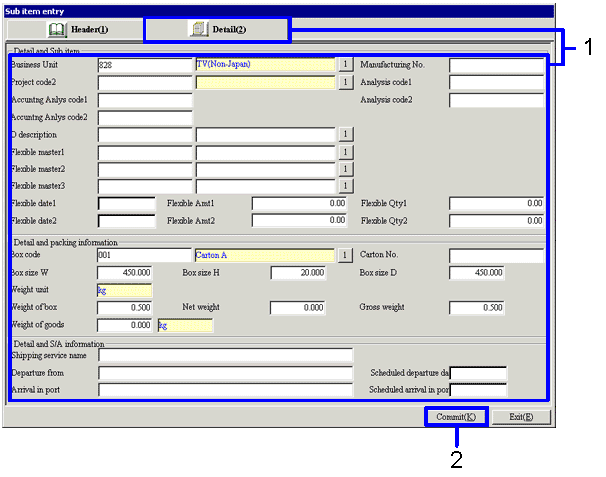Select the Flexible date1 field
The height and width of the screenshot is (477, 606).
(x=126, y=204)
